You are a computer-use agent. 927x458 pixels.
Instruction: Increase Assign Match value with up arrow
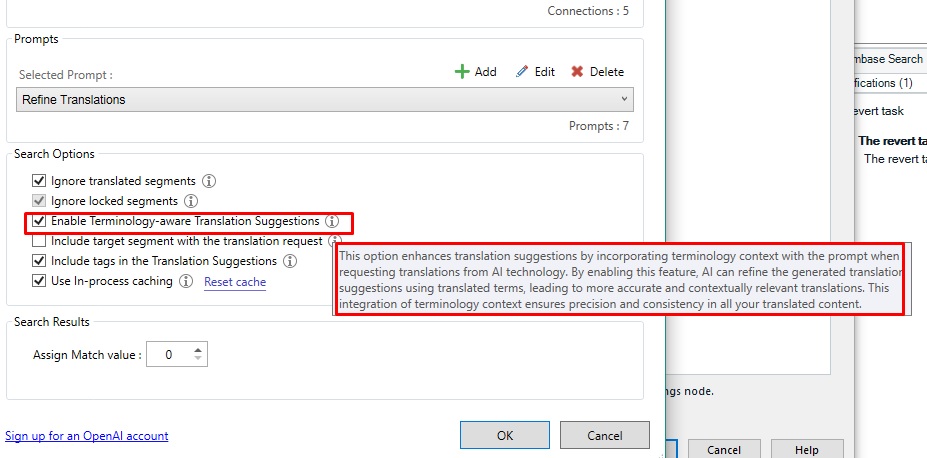tap(198, 350)
